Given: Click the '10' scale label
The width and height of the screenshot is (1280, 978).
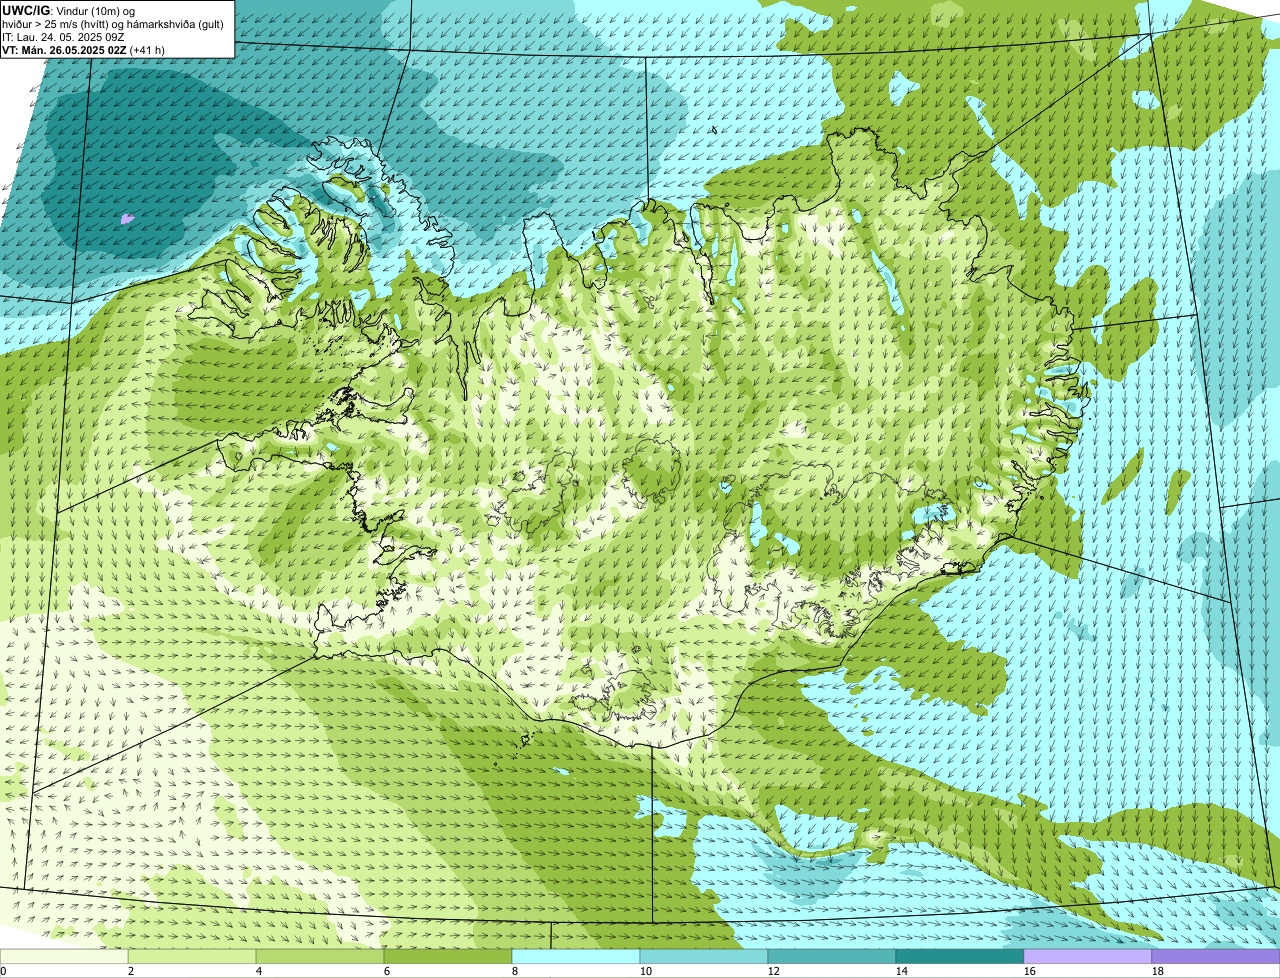Looking at the screenshot, I should coord(646,971).
